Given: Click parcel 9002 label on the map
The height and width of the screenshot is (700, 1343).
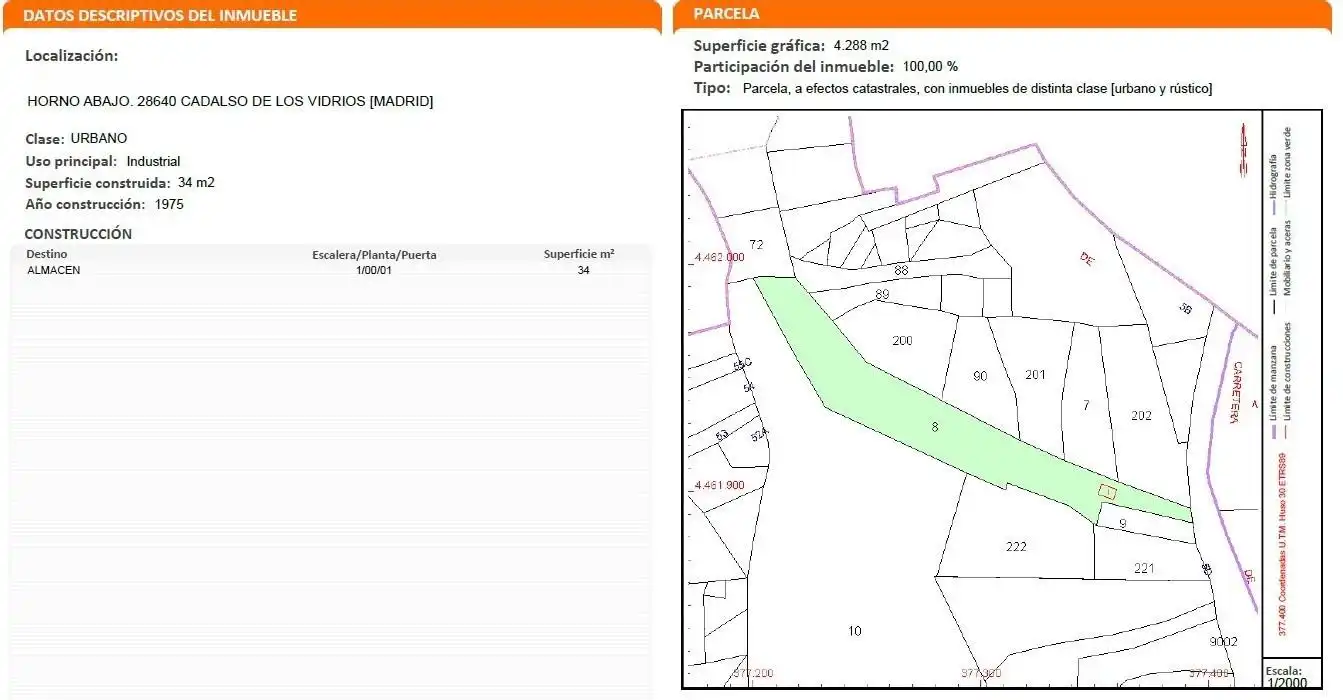Looking at the screenshot, I should [x=1224, y=642].
